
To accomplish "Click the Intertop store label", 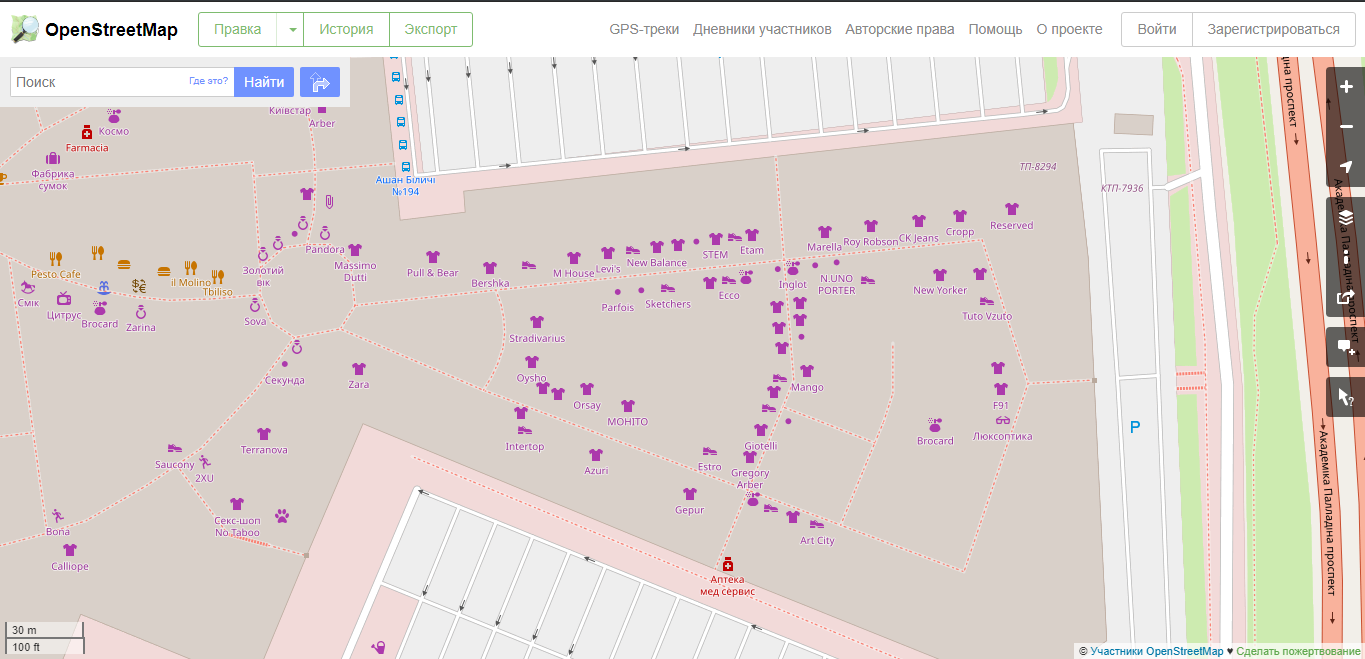I will 525,447.
